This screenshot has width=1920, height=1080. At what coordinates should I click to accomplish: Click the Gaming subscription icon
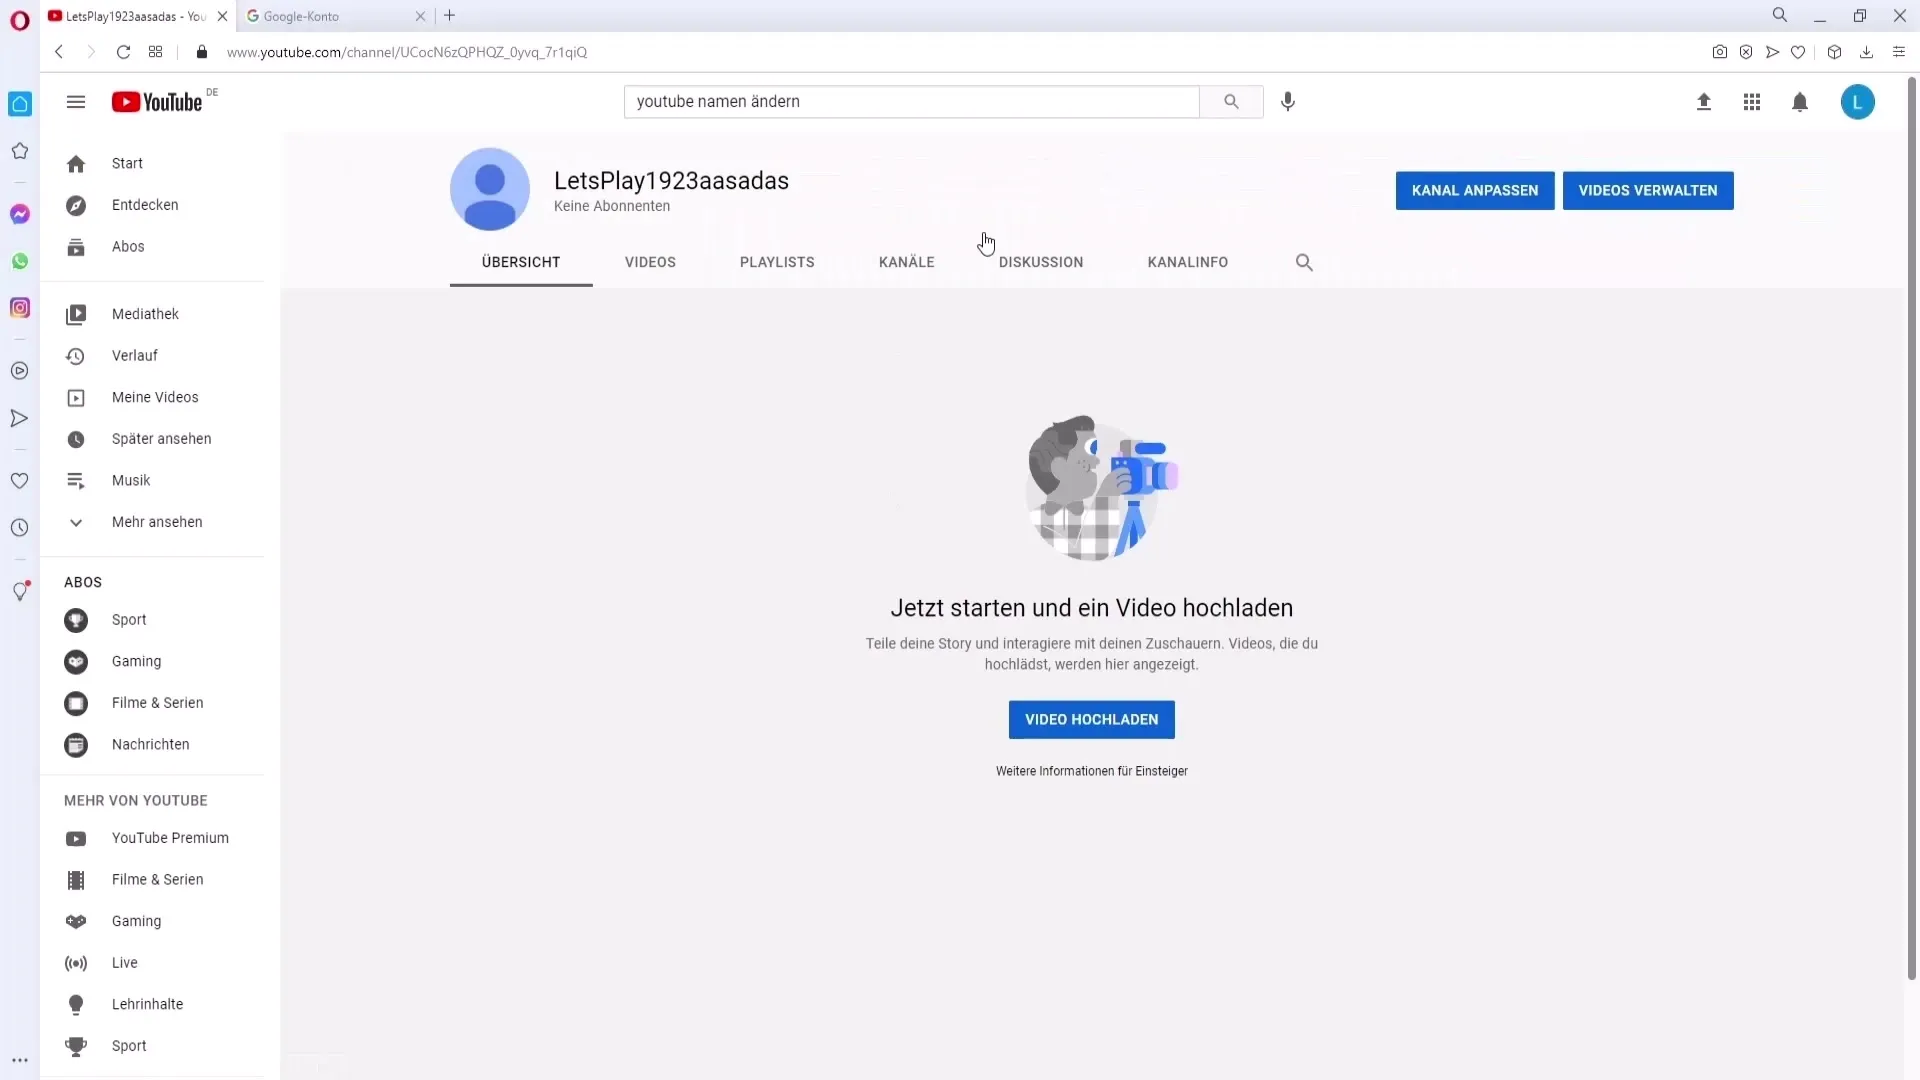click(75, 659)
